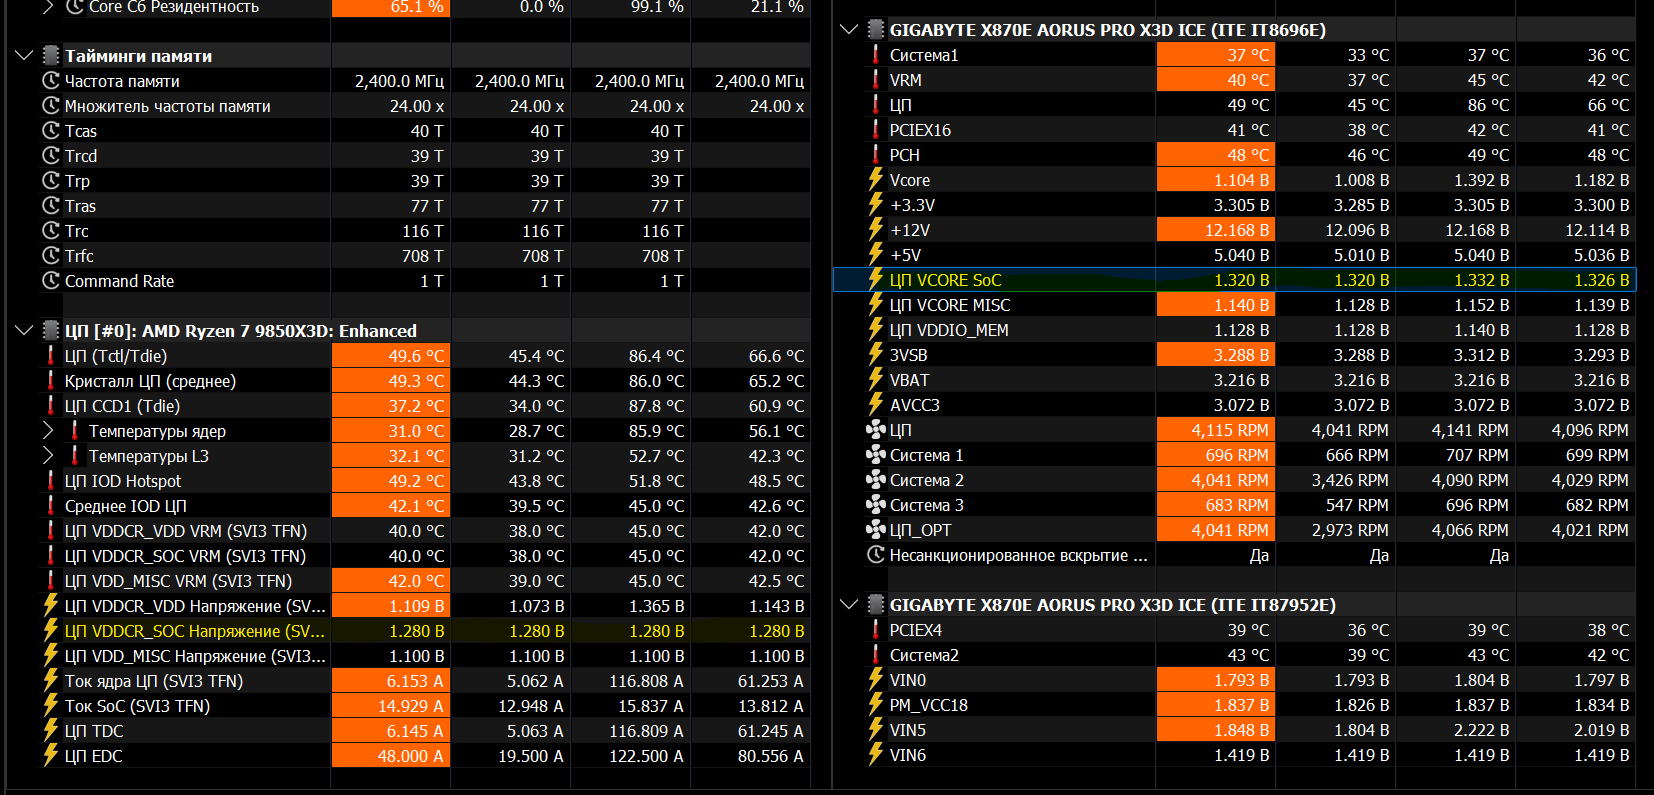Click the thermometer icon for ЦП CCD1 (Tdie)

tap(51, 406)
